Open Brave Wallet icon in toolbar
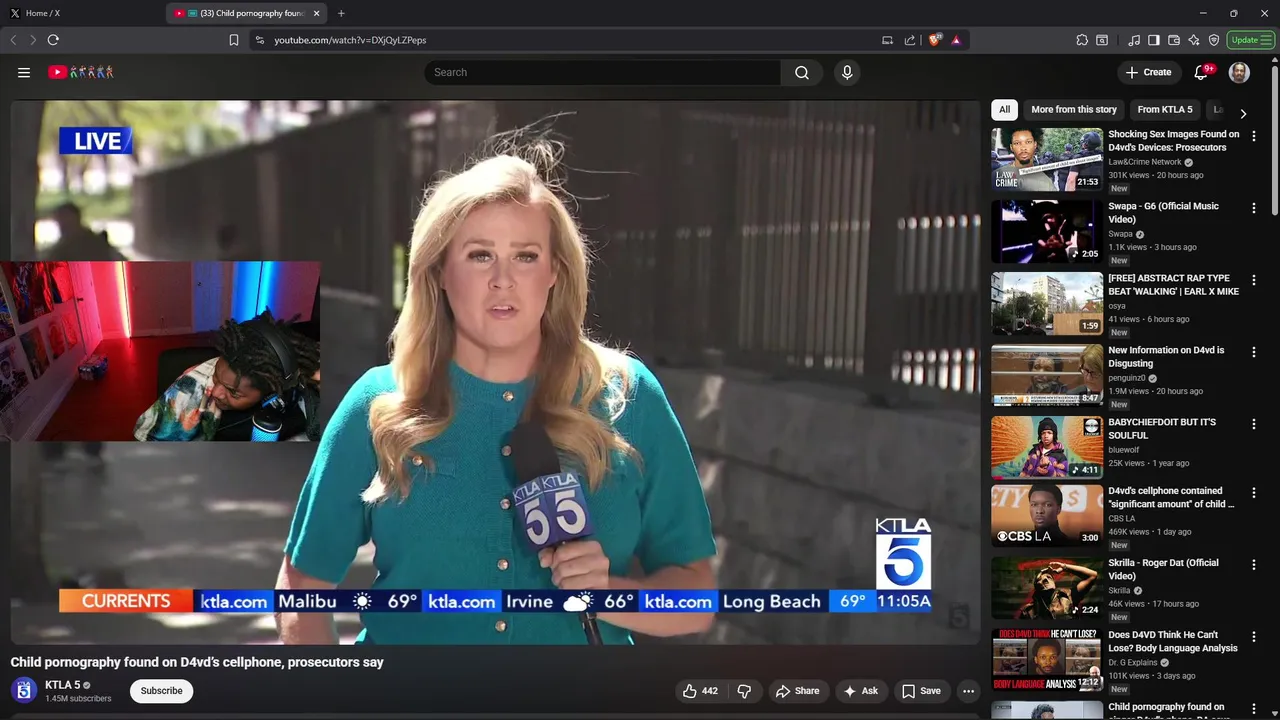 pyautogui.click(x=1174, y=40)
